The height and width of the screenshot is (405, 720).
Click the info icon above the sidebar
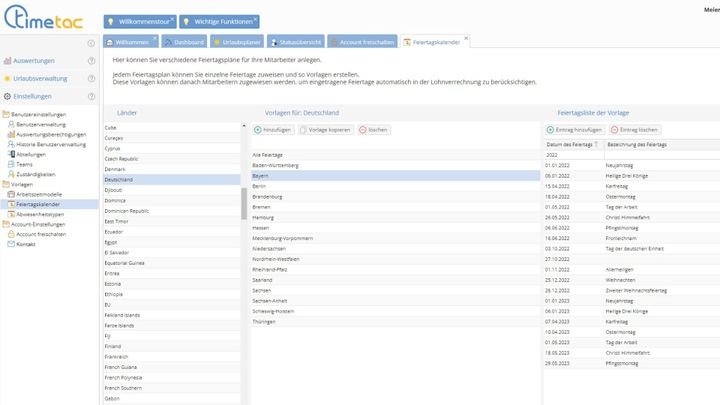(x=92, y=42)
